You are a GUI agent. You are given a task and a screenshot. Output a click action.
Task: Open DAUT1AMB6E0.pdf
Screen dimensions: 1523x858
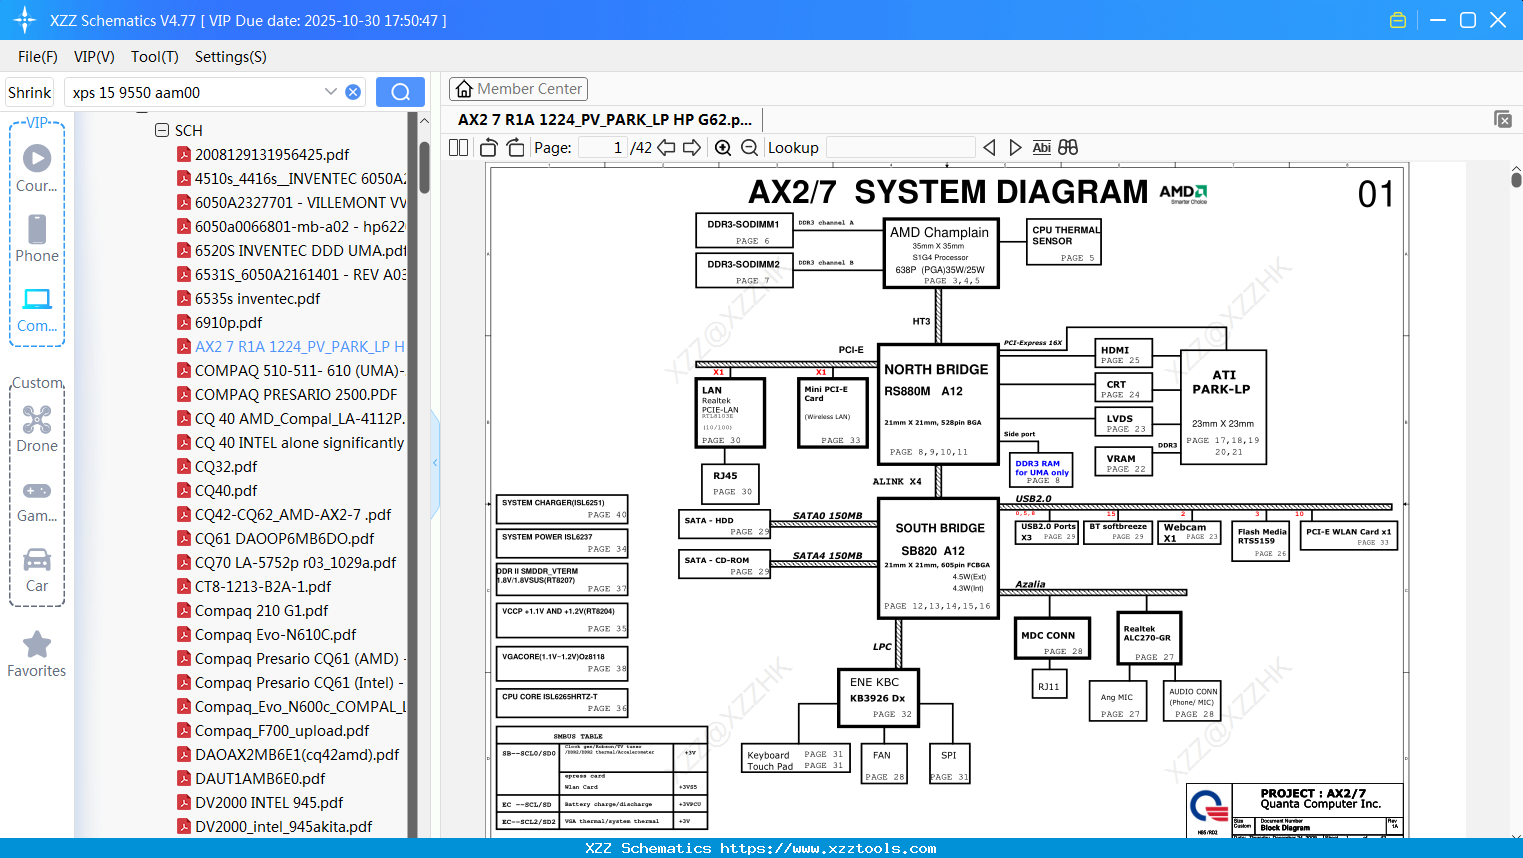tap(260, 778)
